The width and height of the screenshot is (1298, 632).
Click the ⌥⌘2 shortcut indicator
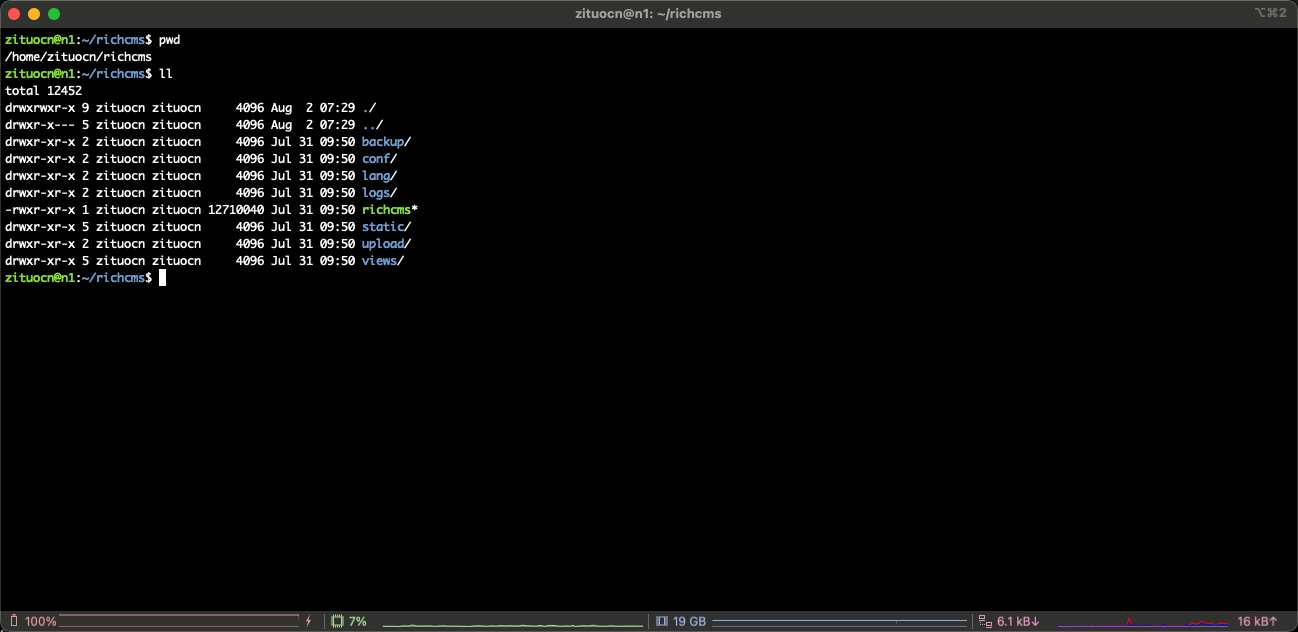[x=1269, y=13]
